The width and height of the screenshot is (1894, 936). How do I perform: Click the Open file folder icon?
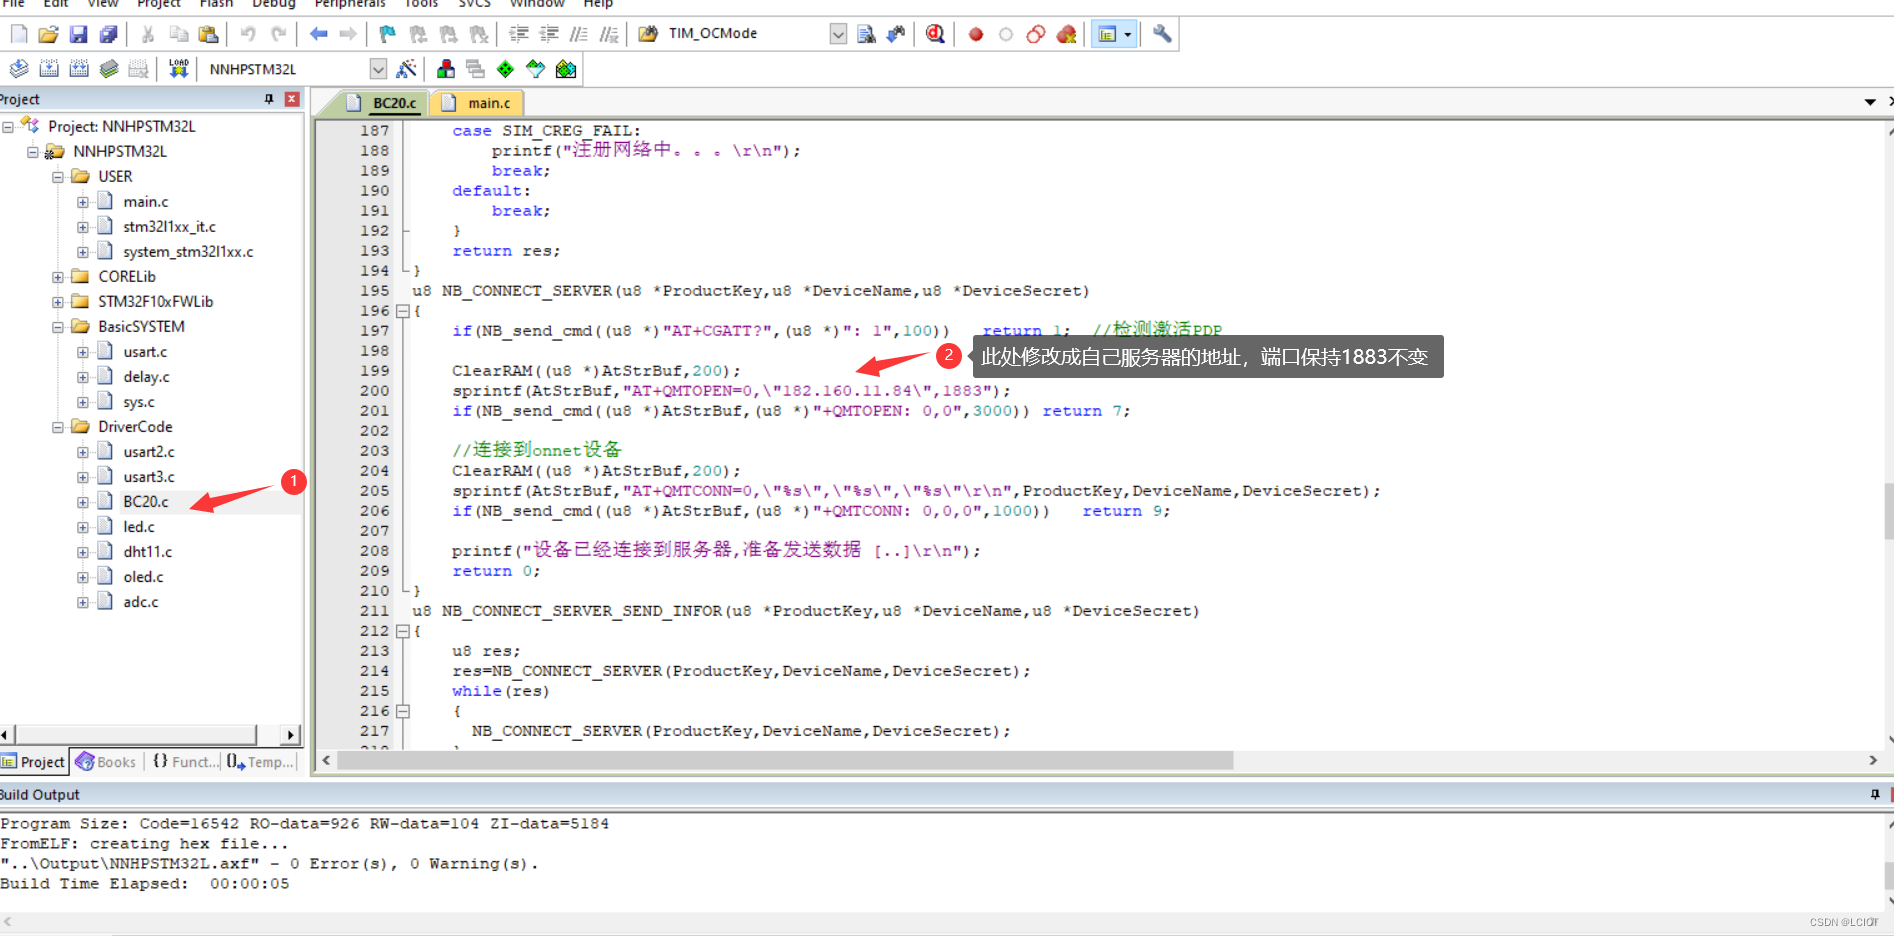click(48, 34)
